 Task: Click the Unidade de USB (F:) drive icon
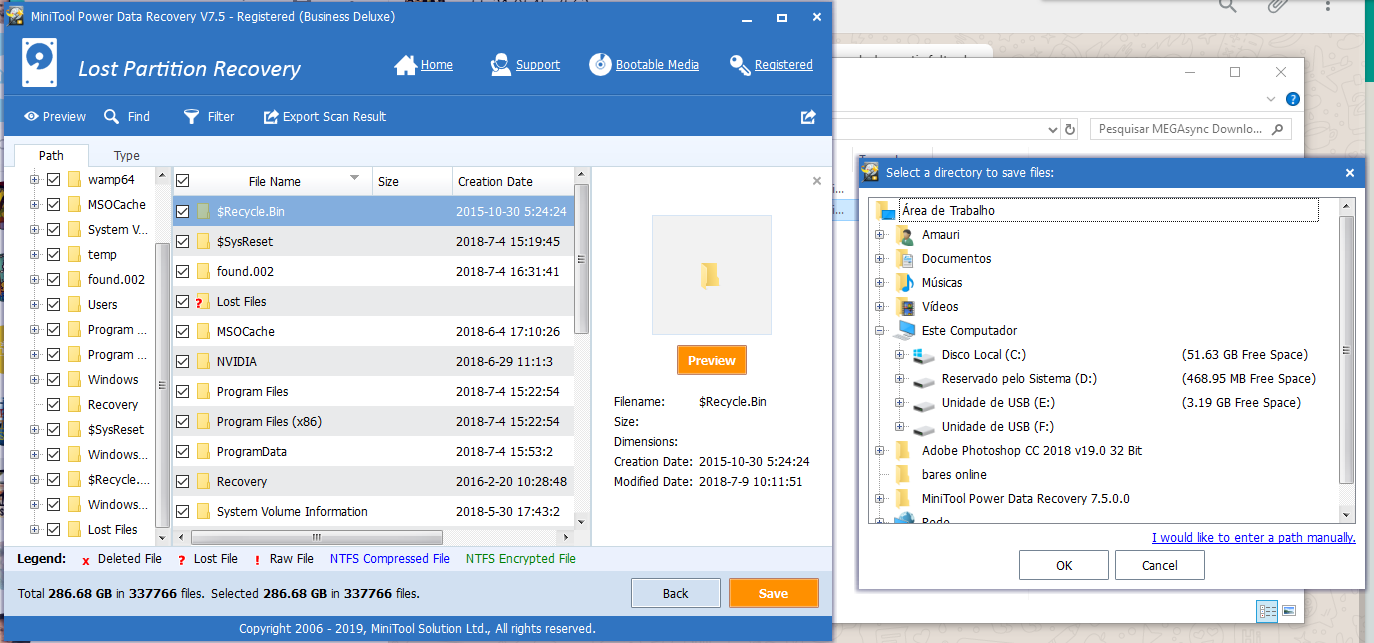coord(924,427)
